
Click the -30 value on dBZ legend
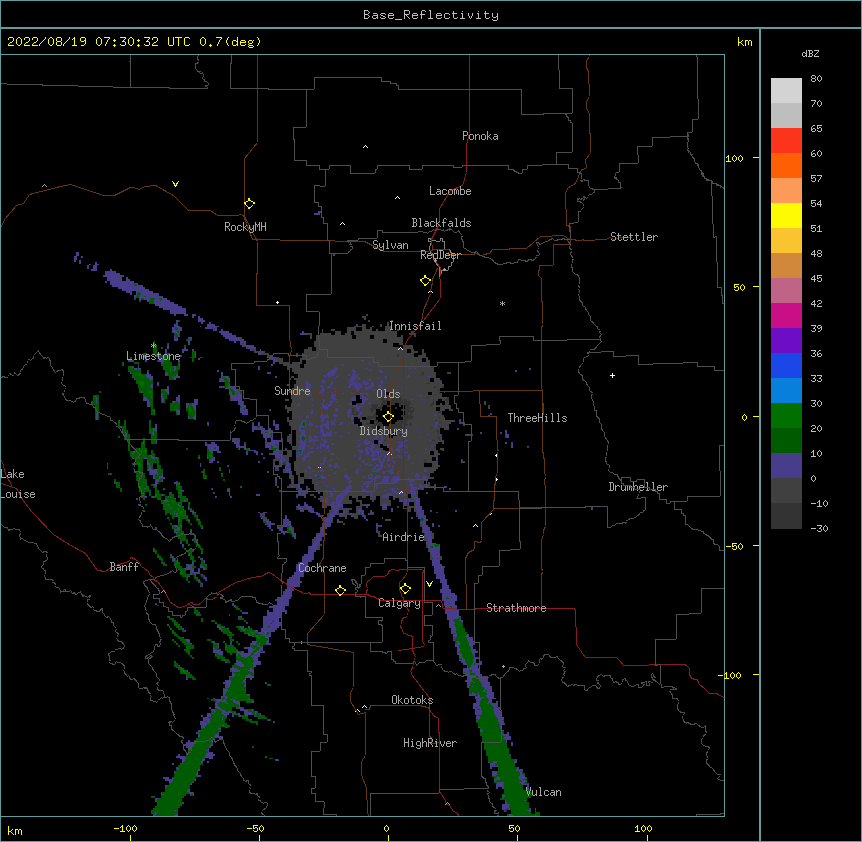click(819, 528)
